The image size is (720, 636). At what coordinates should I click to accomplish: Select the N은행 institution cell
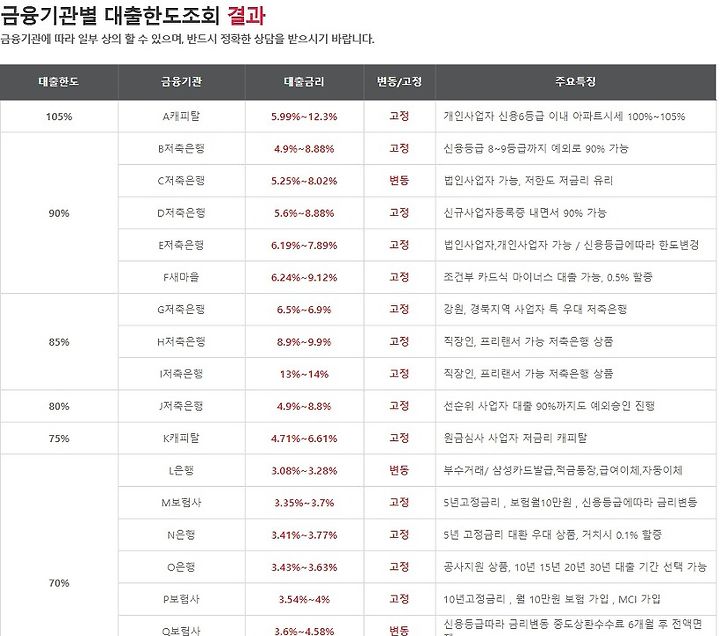coord(181,535)
